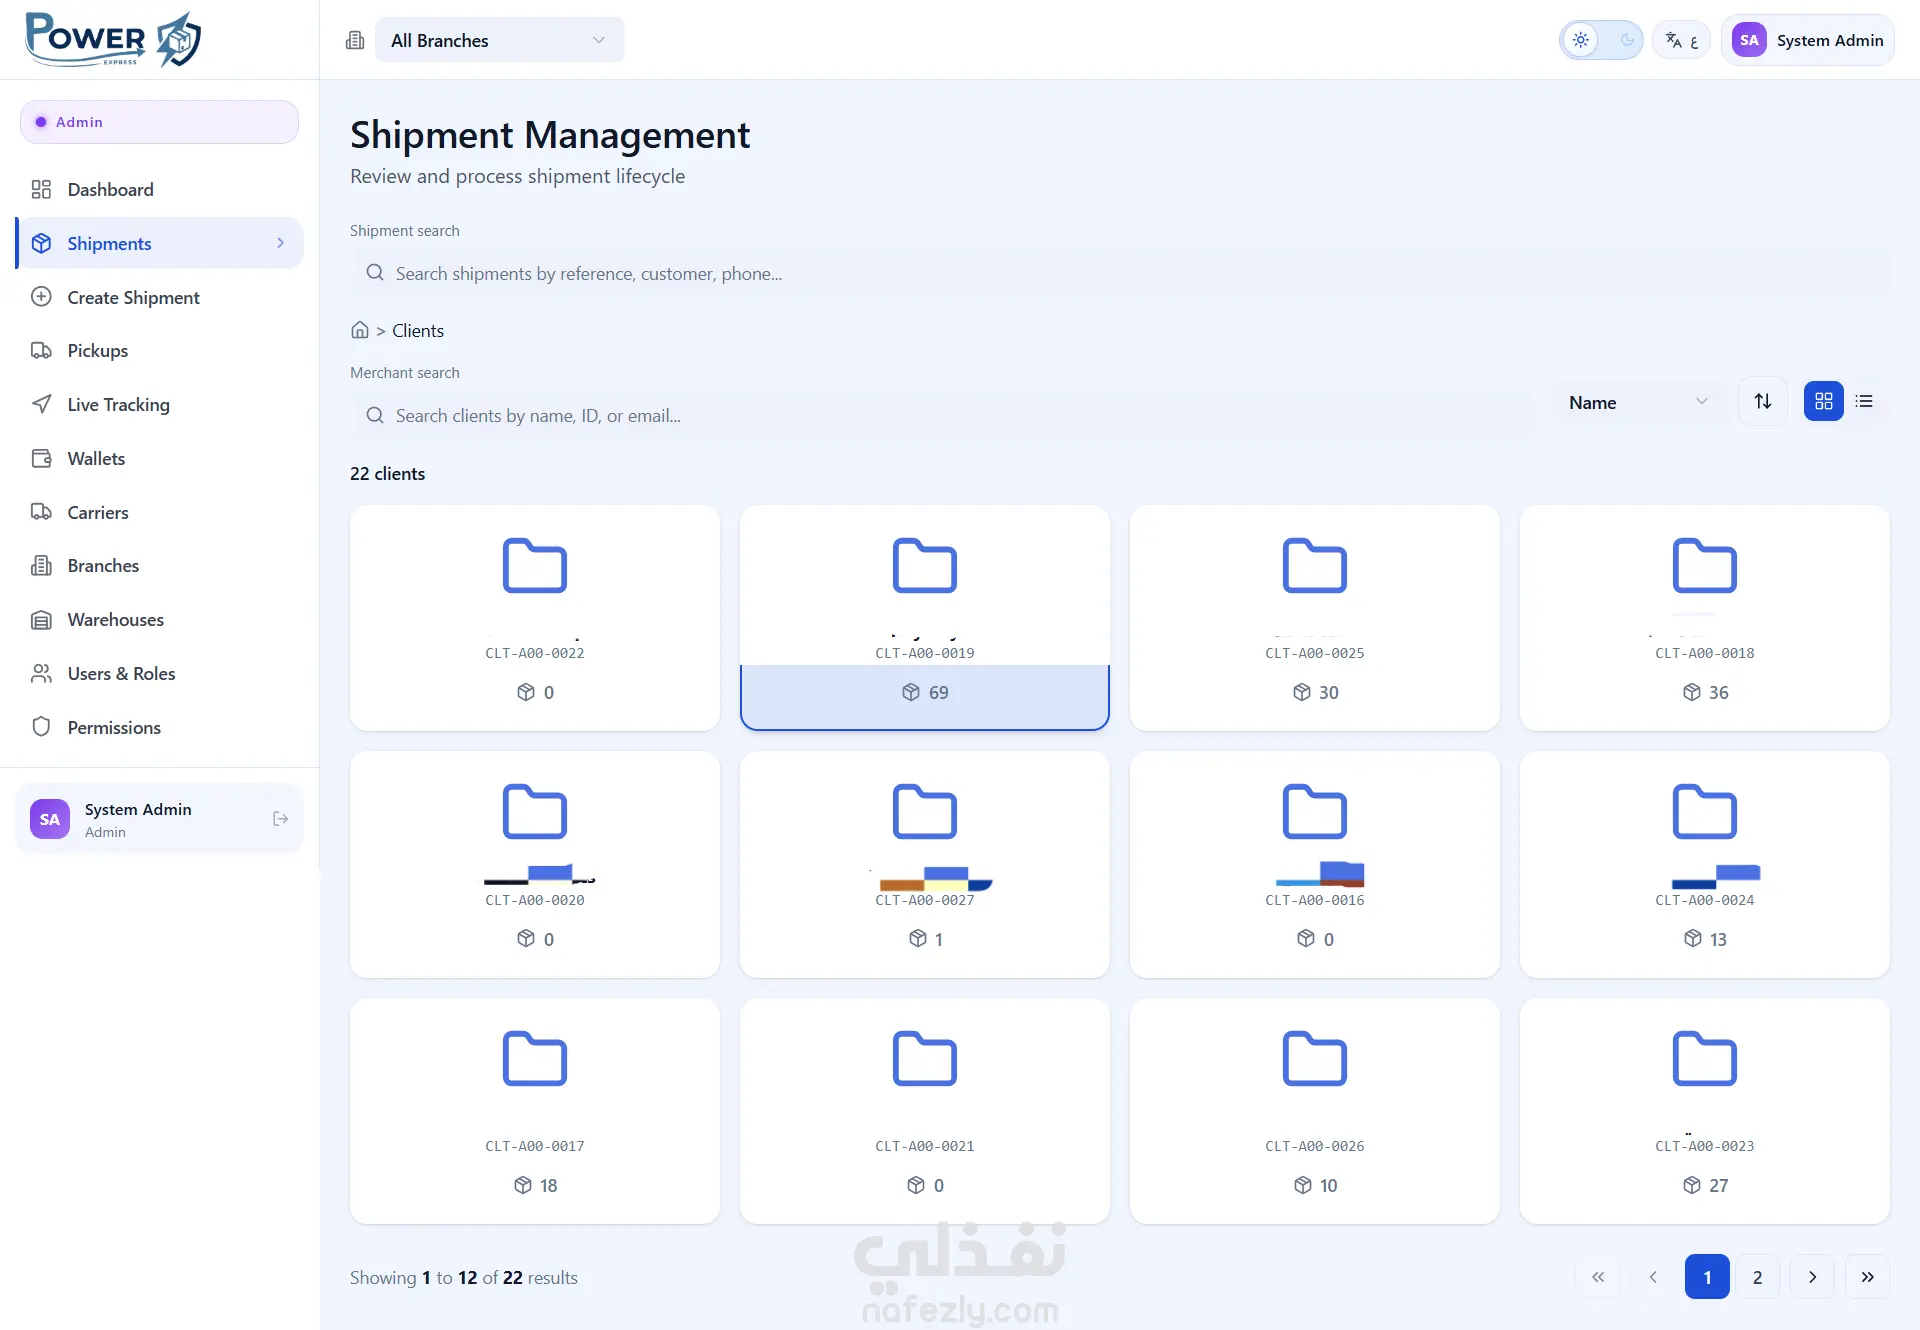Expand the Shipments chevron arrow
The width and height of the screenshot is (1920, 1330).
(x=280, y=243)
